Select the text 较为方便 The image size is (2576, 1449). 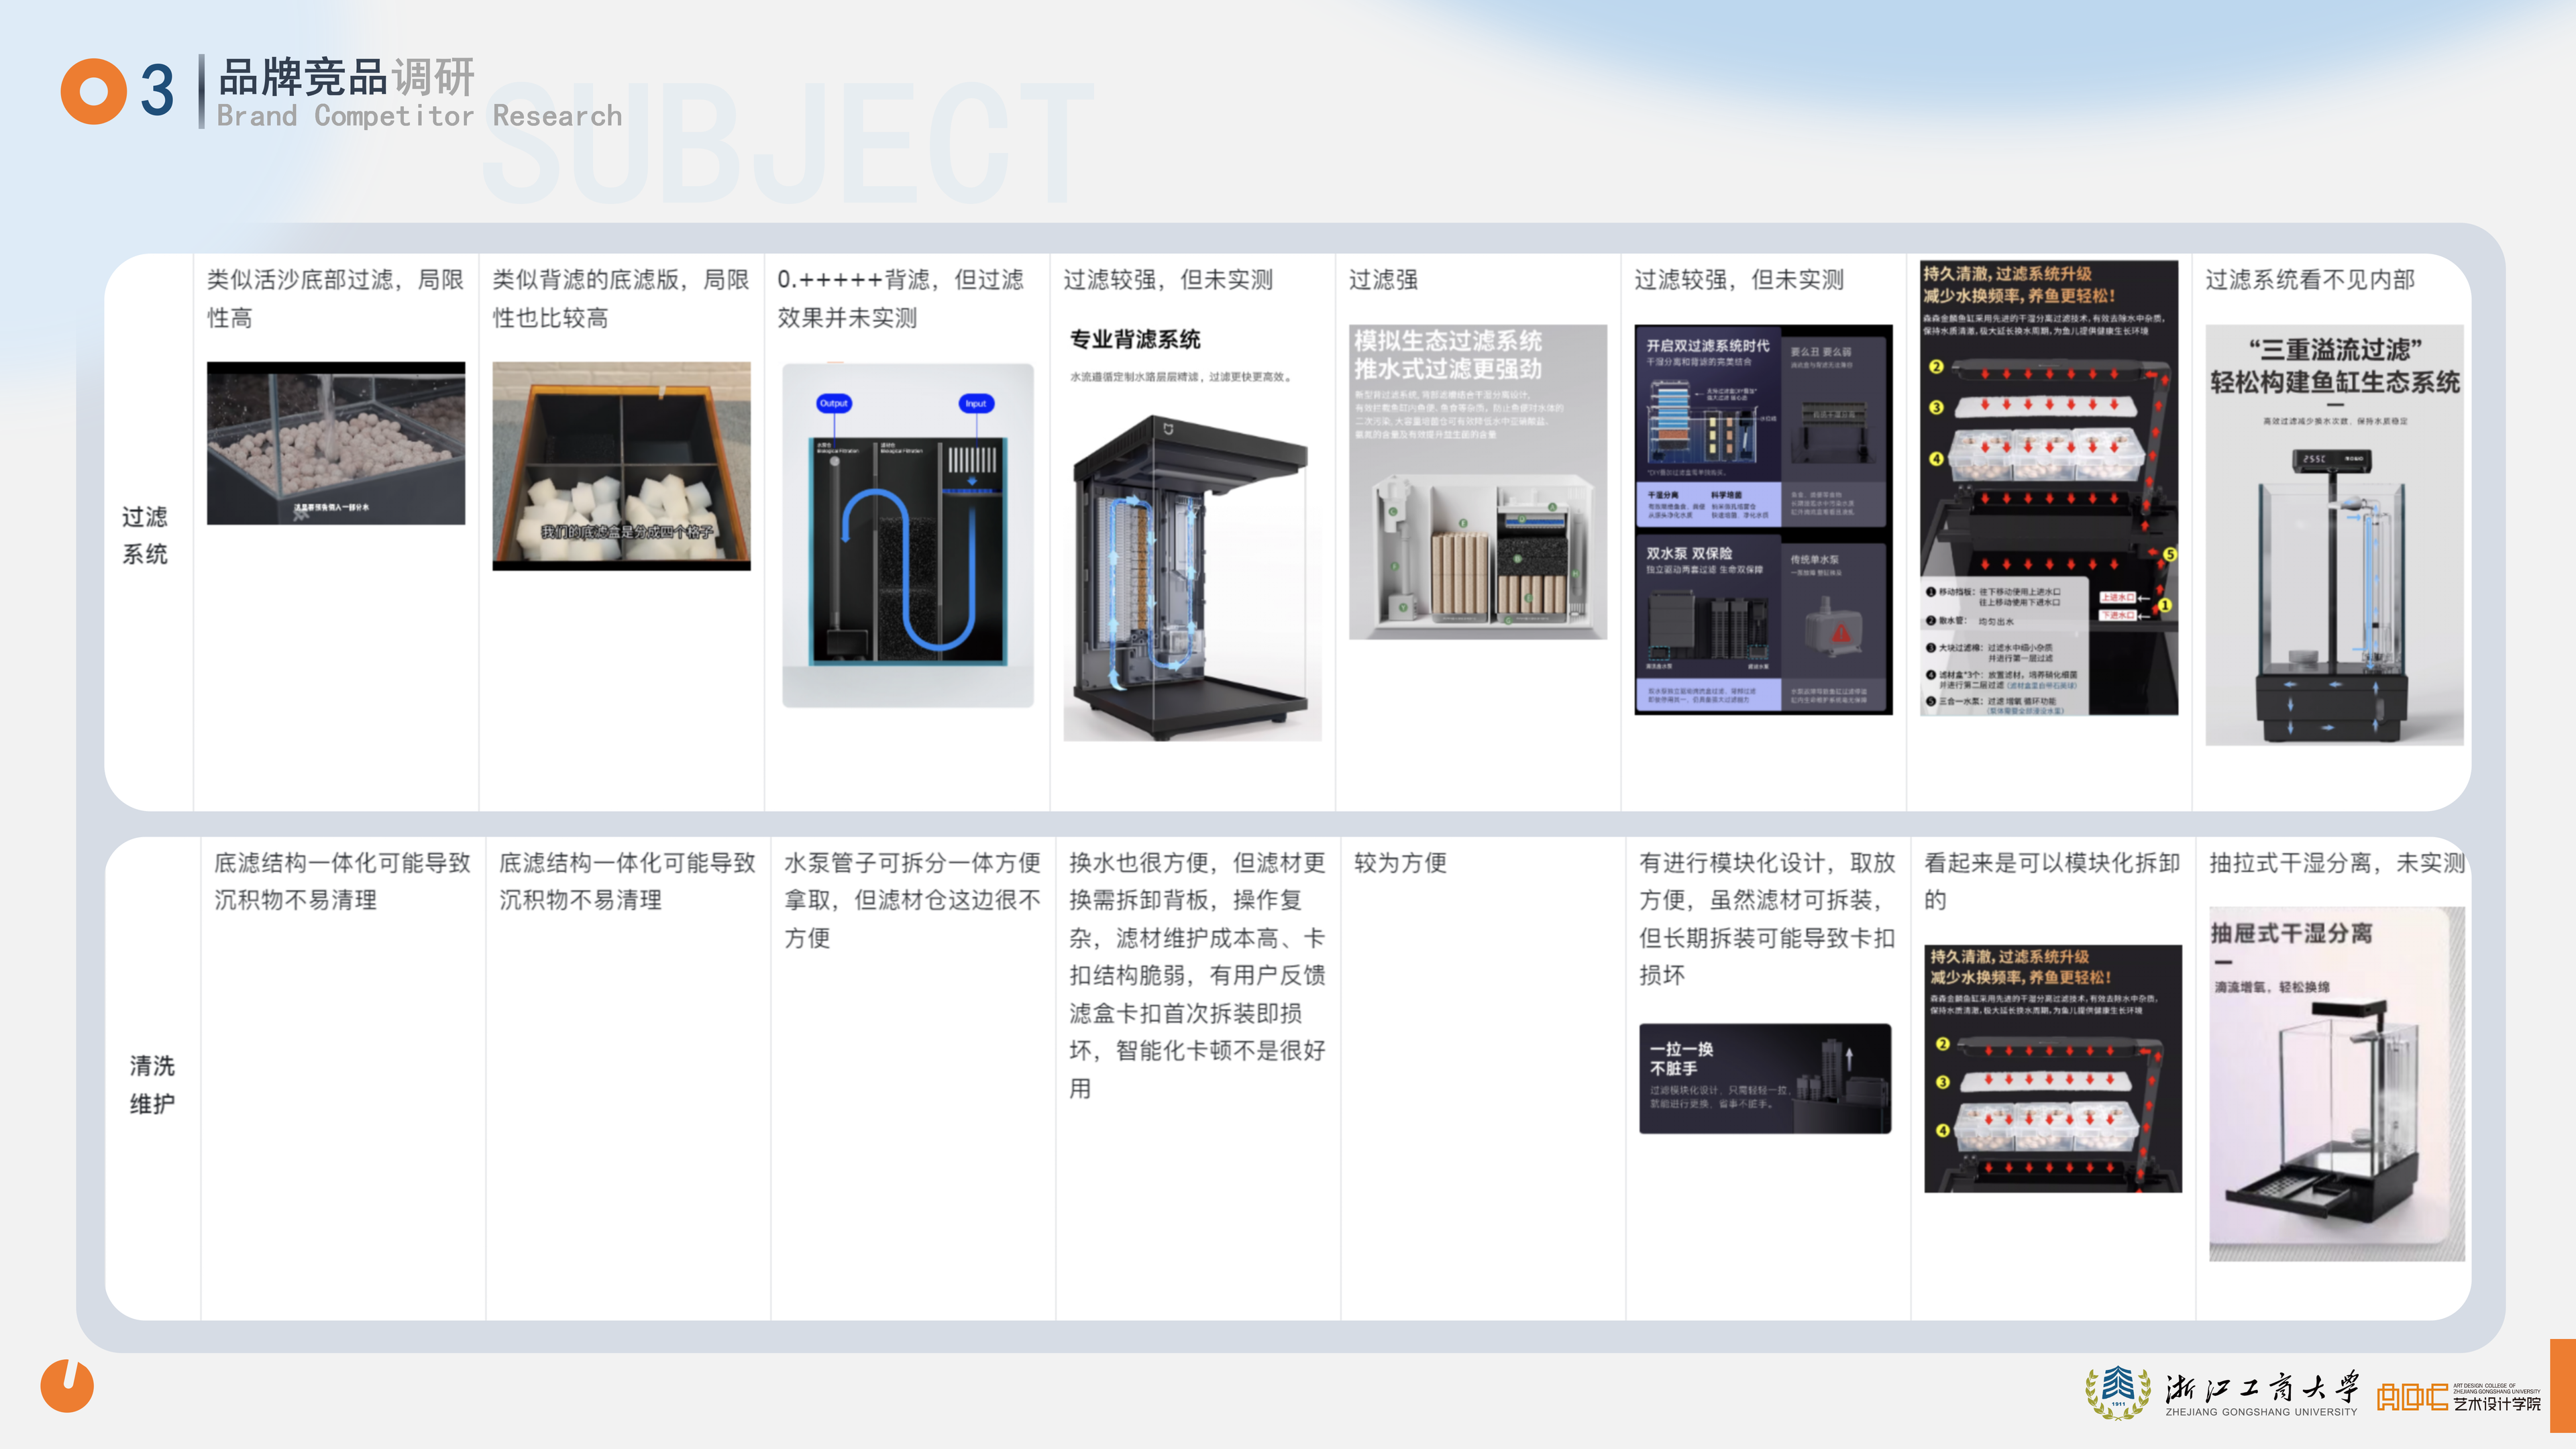(x=1400, y=862)
